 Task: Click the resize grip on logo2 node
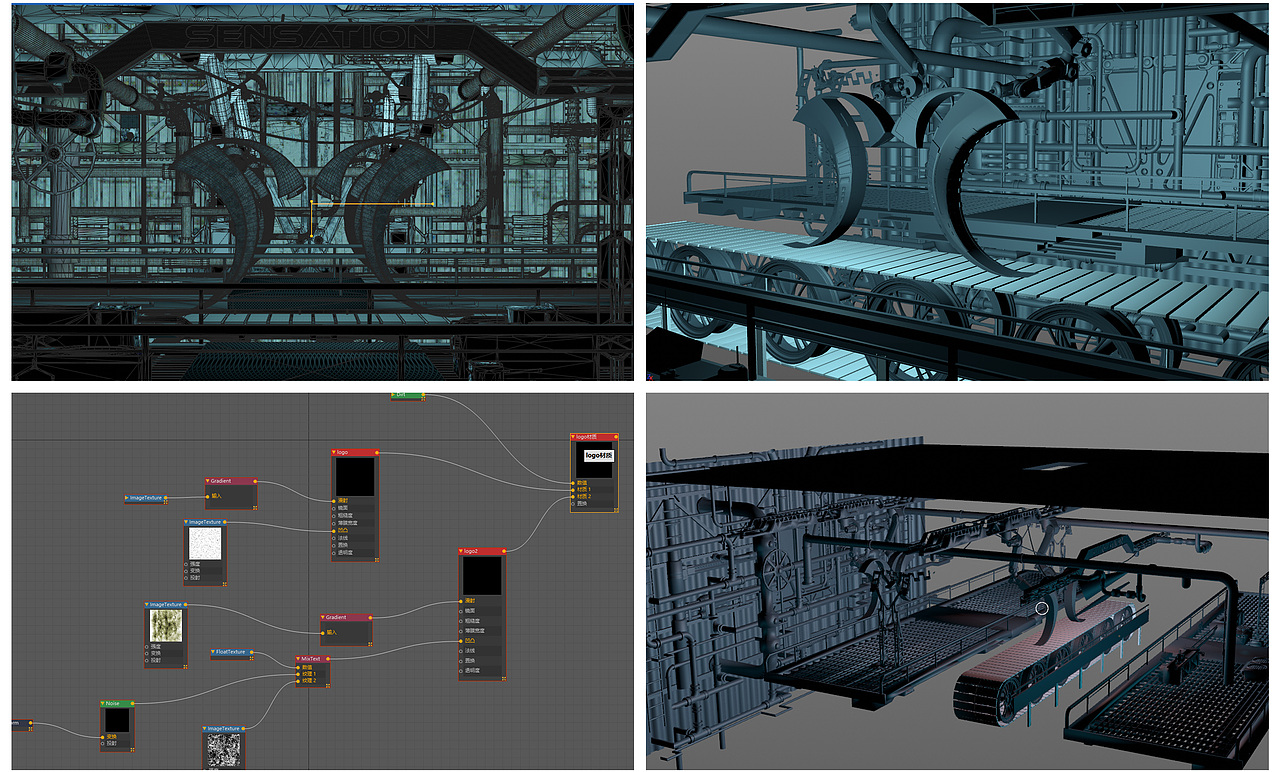coord(504,678)
